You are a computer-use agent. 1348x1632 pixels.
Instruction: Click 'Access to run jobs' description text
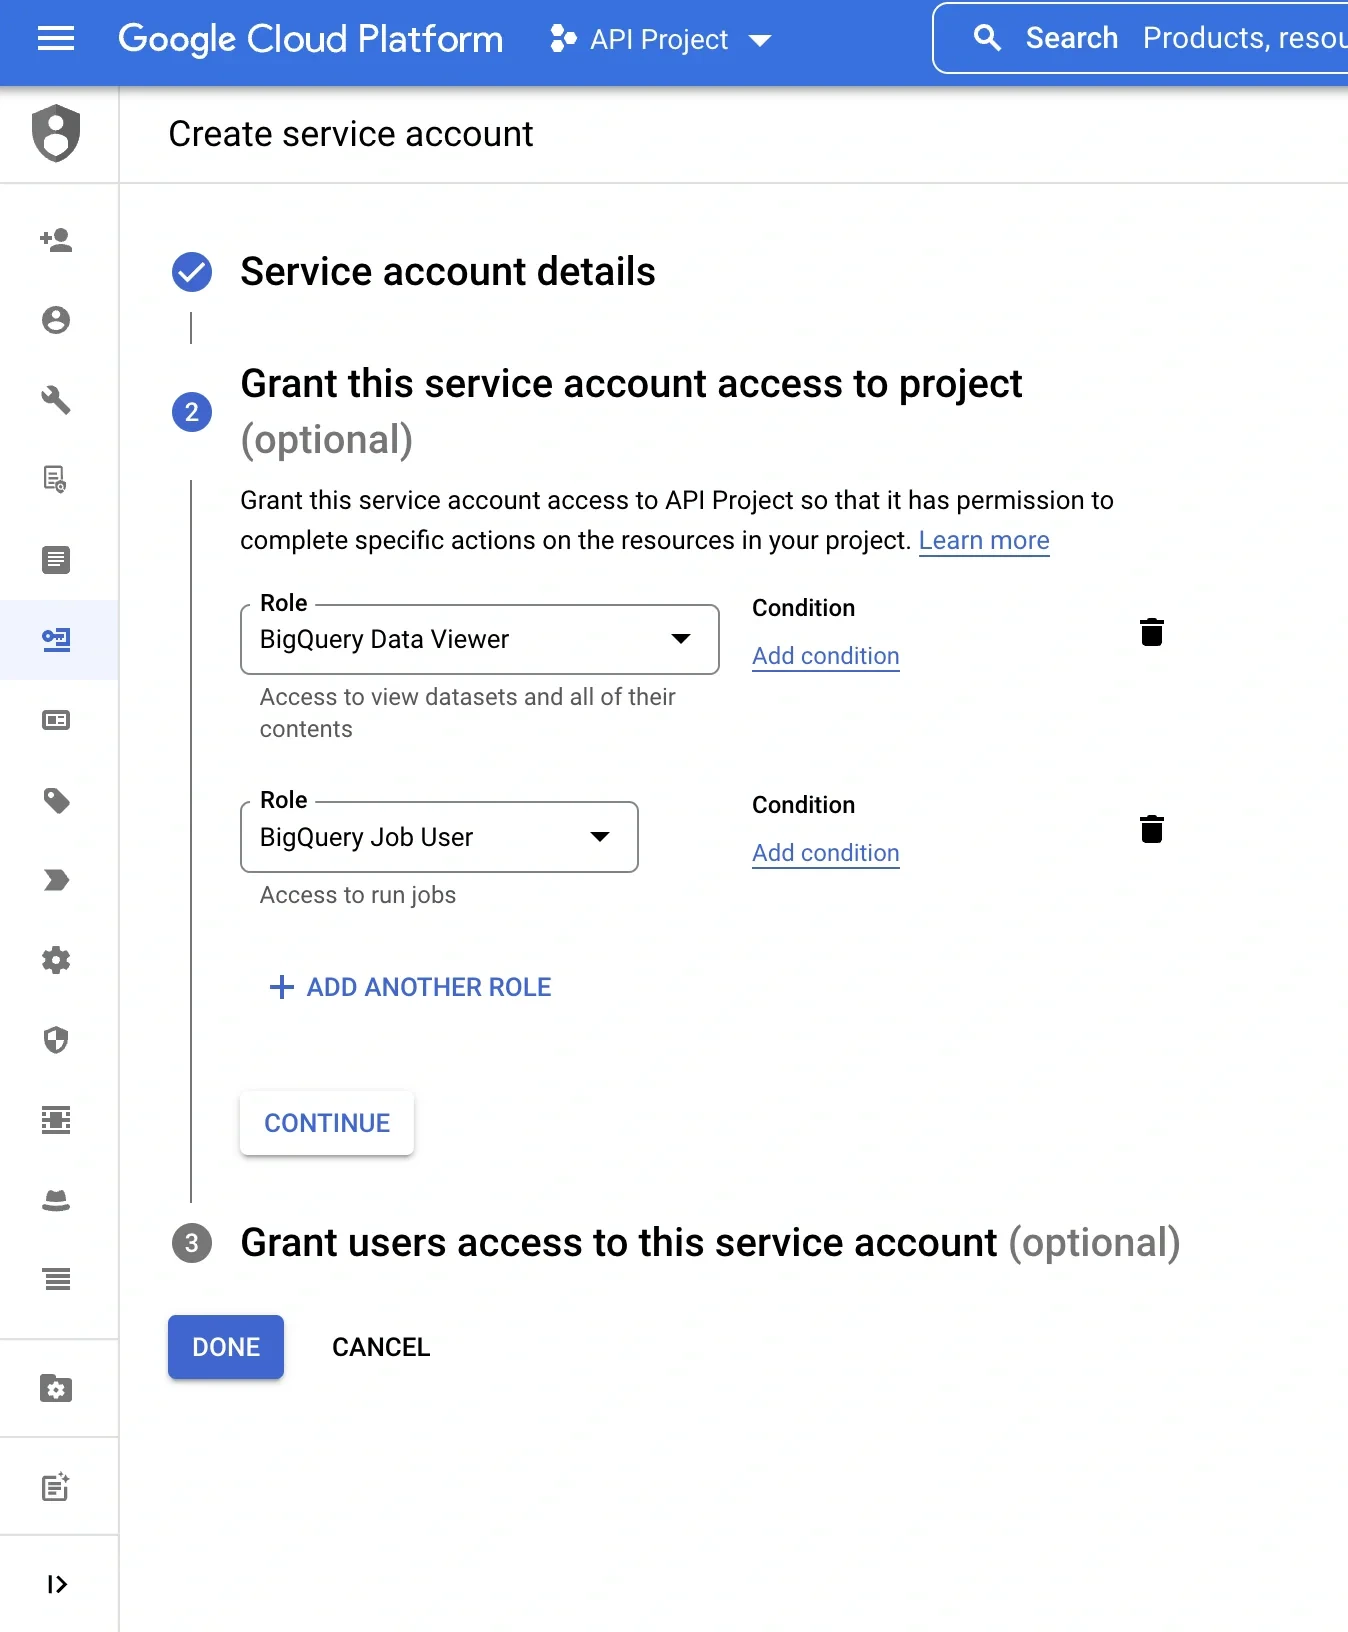[358, 895]
